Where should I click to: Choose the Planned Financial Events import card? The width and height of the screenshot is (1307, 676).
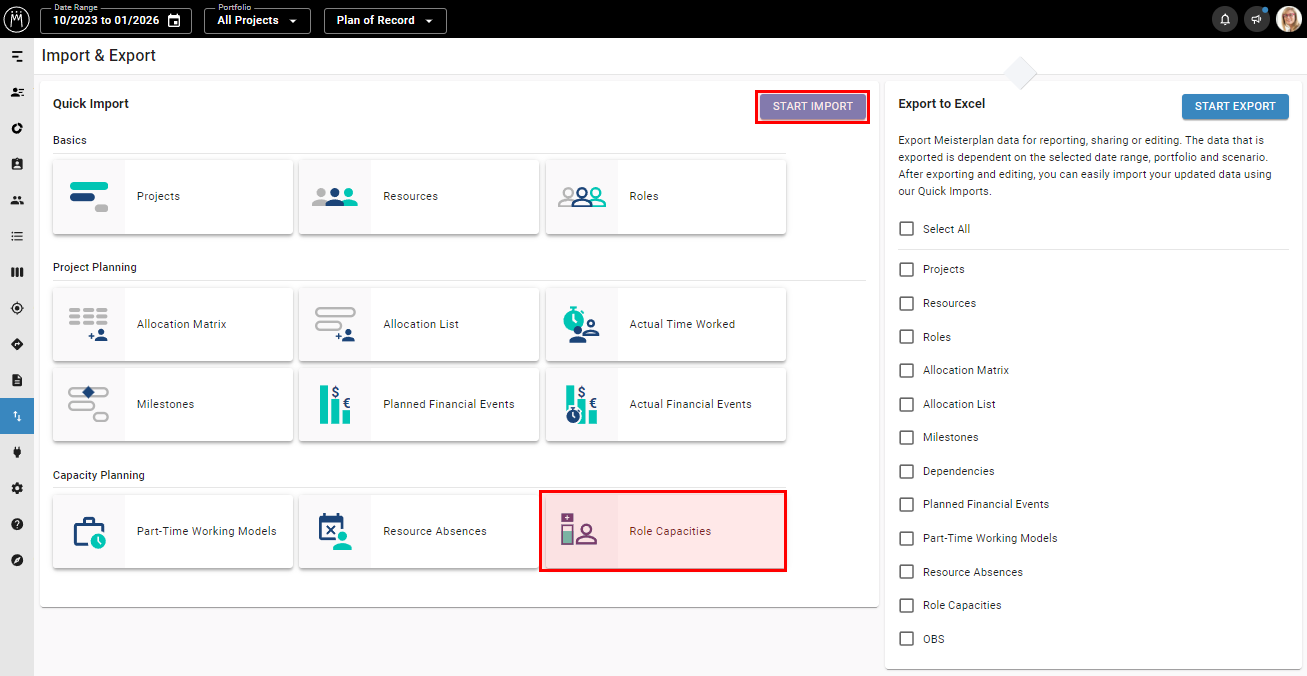(x=419, y=405)
